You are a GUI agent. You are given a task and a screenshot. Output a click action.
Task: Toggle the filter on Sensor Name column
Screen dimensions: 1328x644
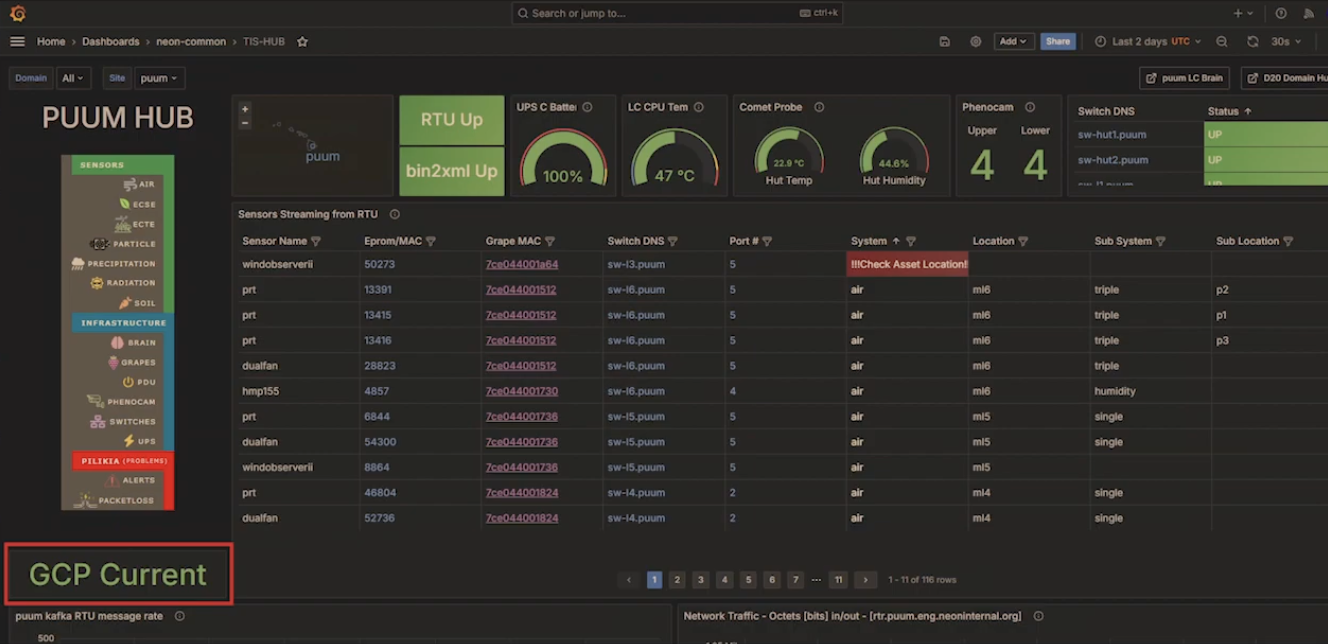pos(316,241)
